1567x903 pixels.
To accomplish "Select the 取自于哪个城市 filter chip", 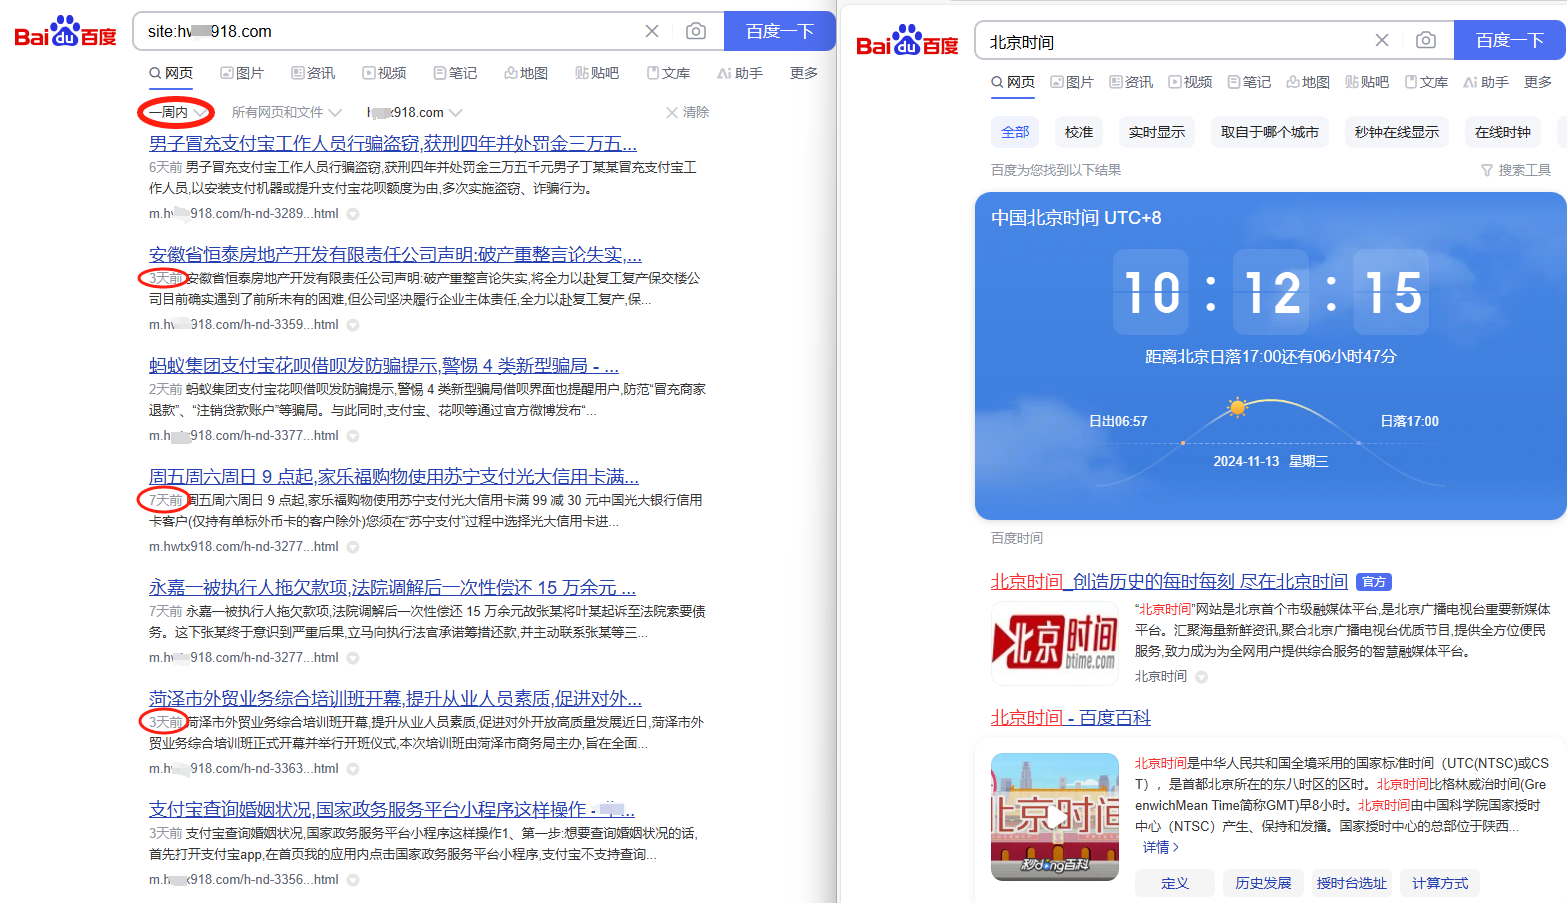I will pos(1270,132).
